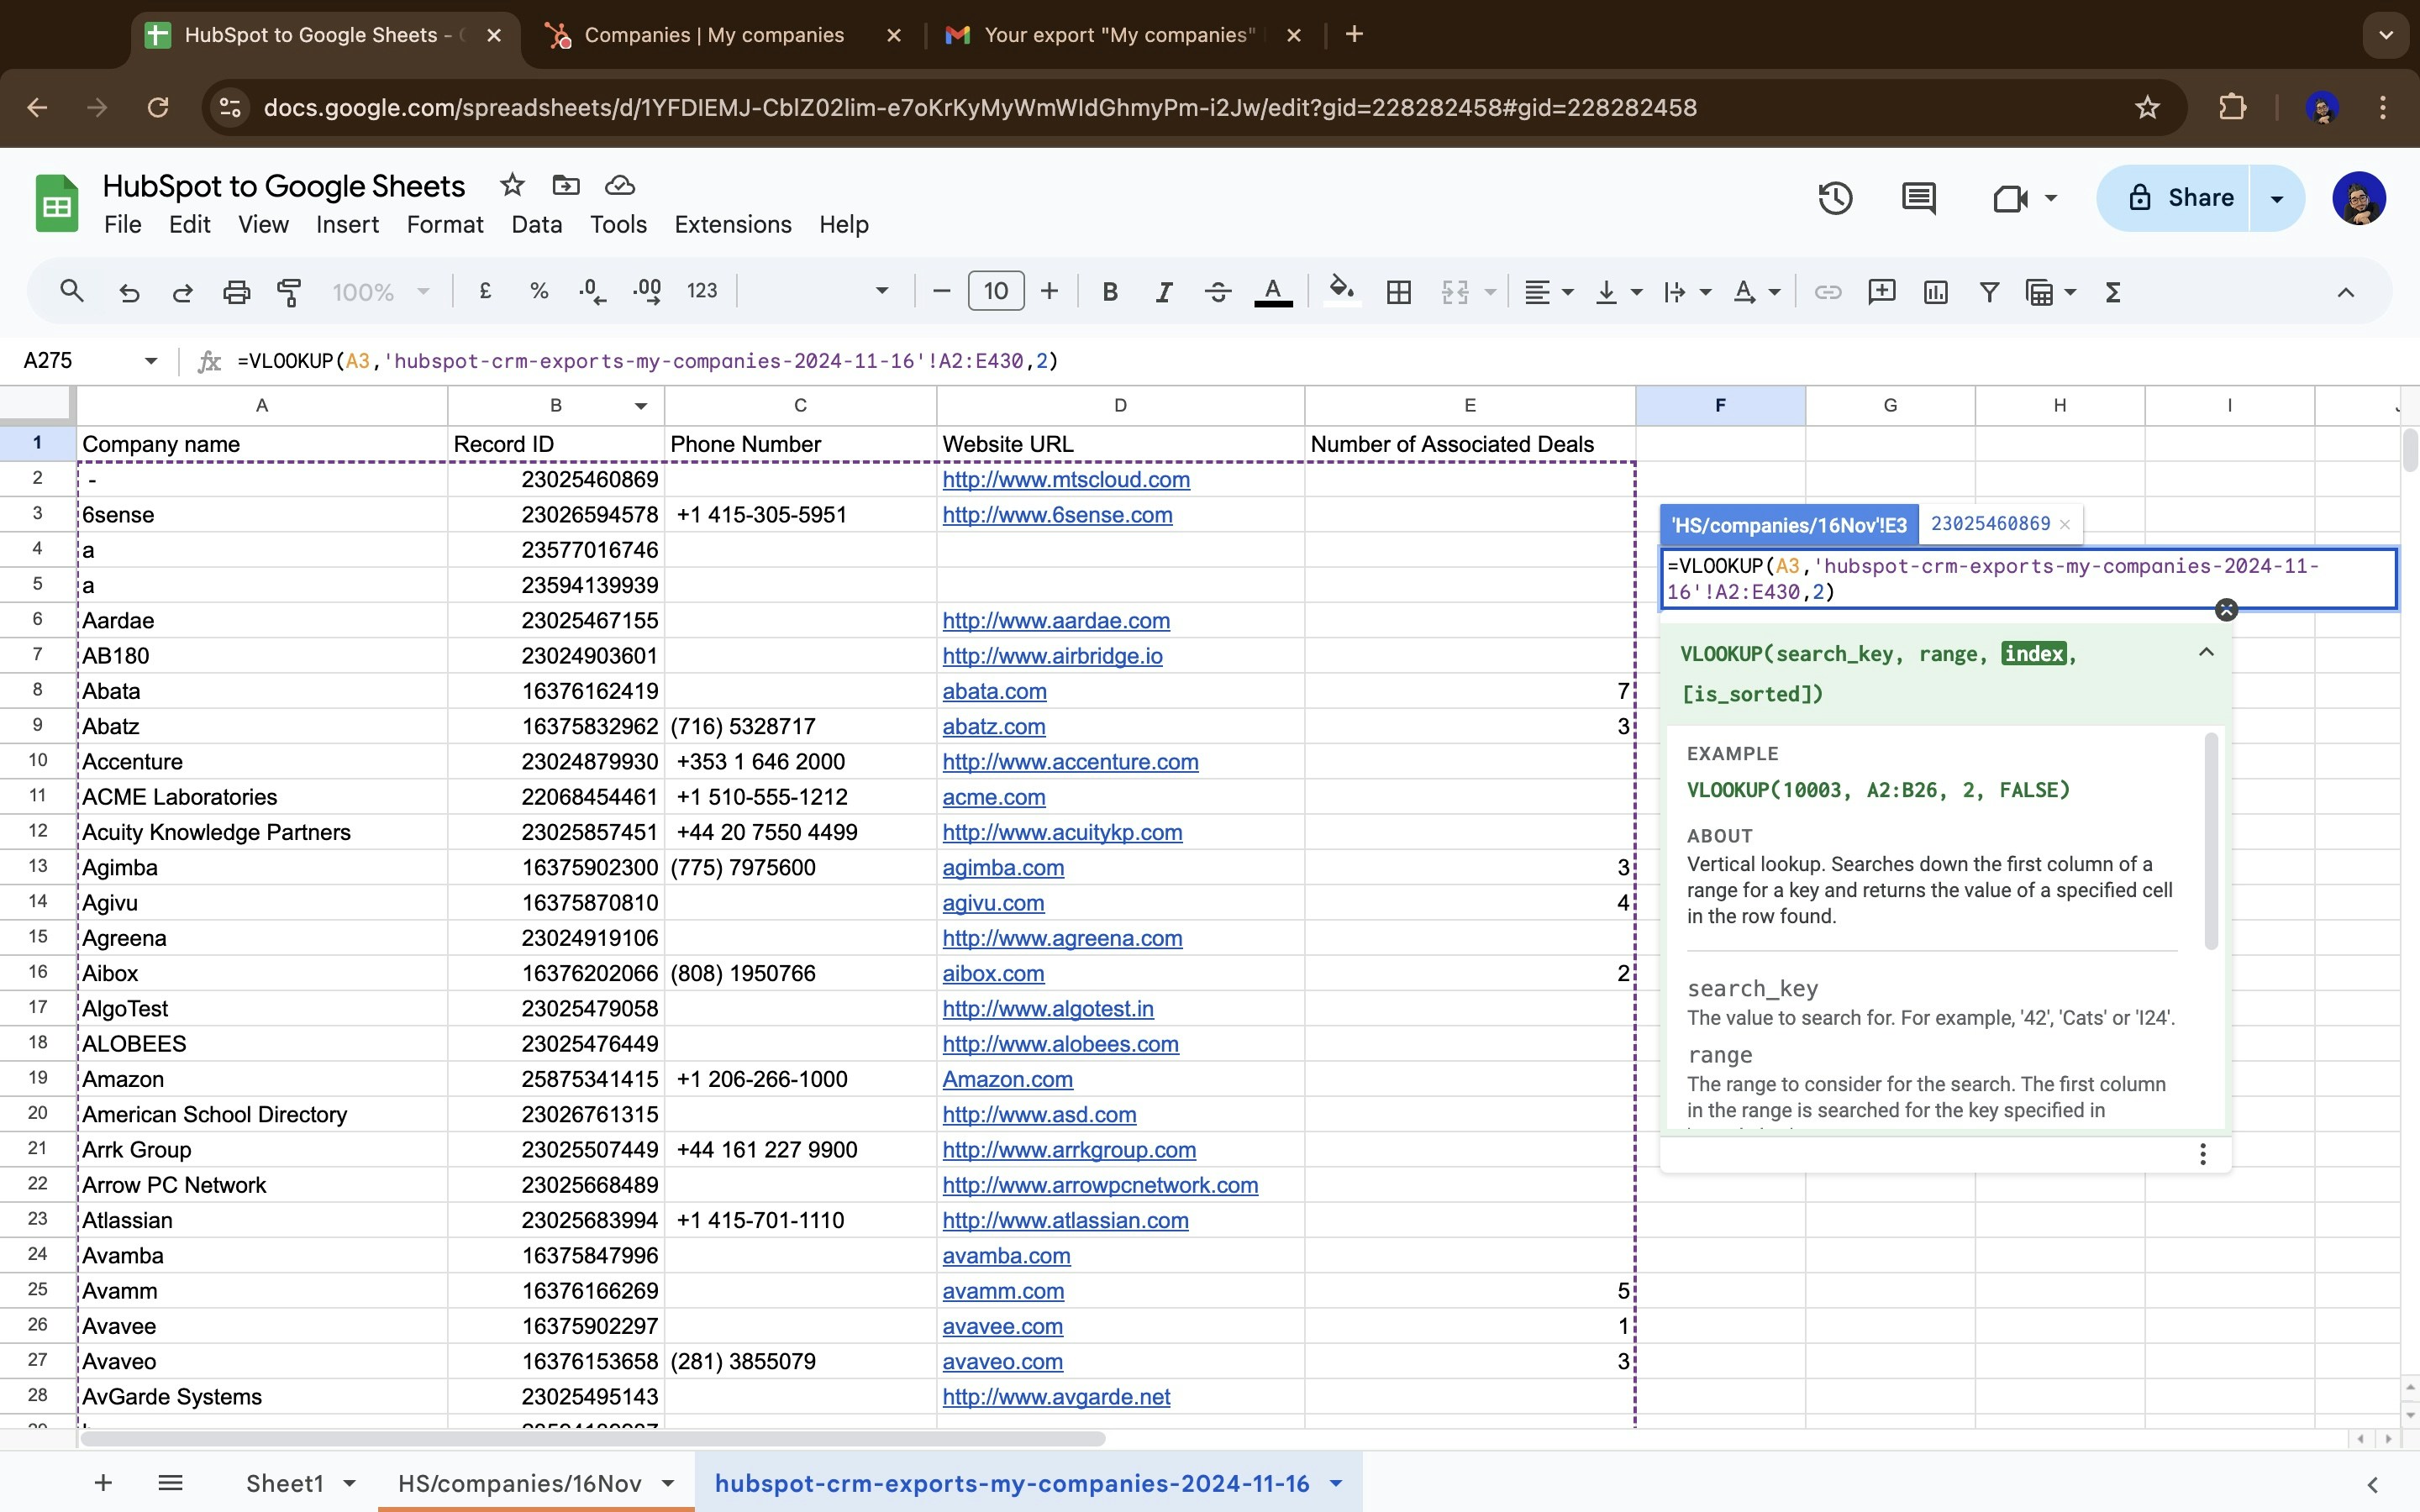The height and width of the screenshot is (1512, 2420).
Task: Toggle italic formatting
Action: click(1163, 292)
